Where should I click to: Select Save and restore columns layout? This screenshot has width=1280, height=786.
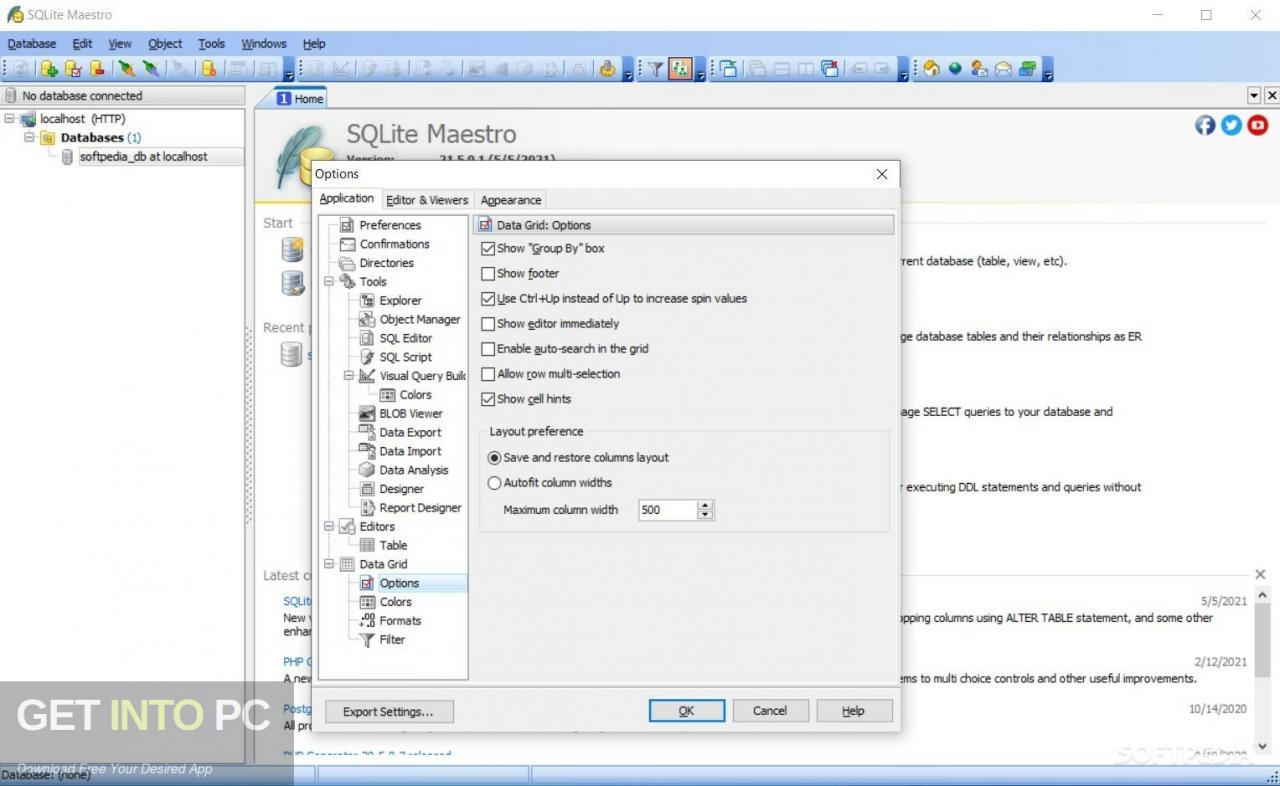(494, 457)
